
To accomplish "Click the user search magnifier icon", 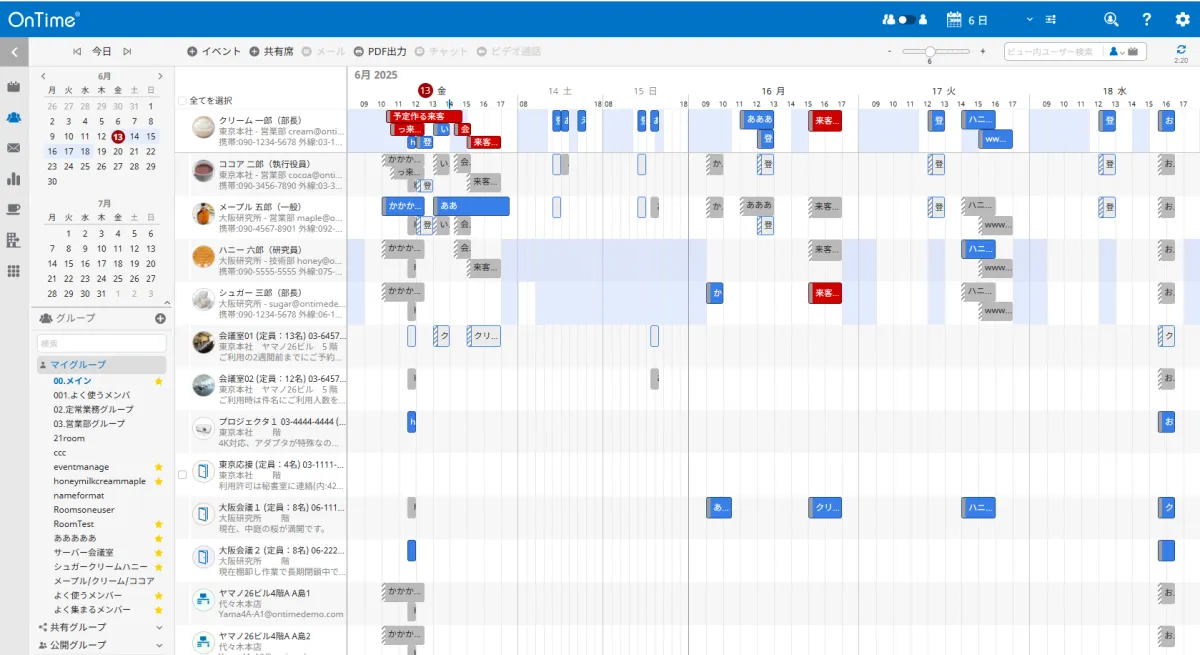I will 1111,19.
